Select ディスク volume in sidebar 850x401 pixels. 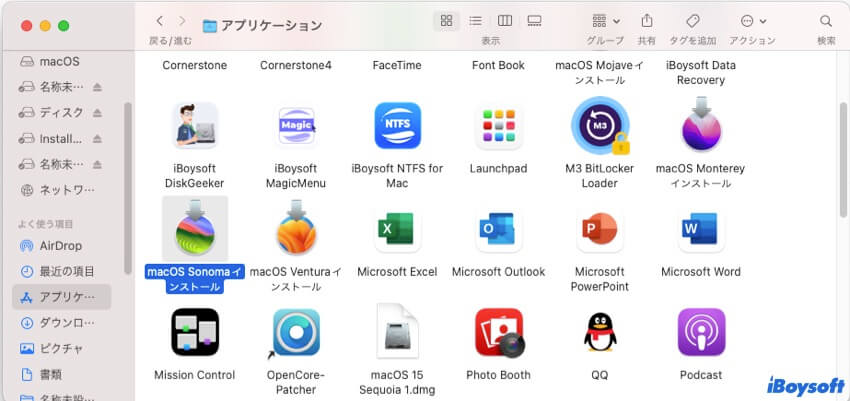[x=61, y=113]
